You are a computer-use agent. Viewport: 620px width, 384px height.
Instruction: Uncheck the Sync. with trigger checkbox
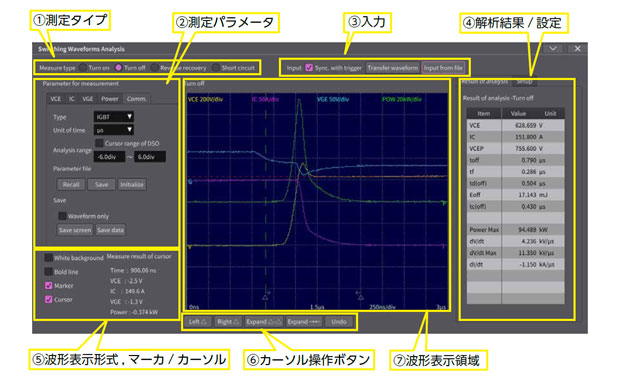pyautogui.click(x=309, y=68)
